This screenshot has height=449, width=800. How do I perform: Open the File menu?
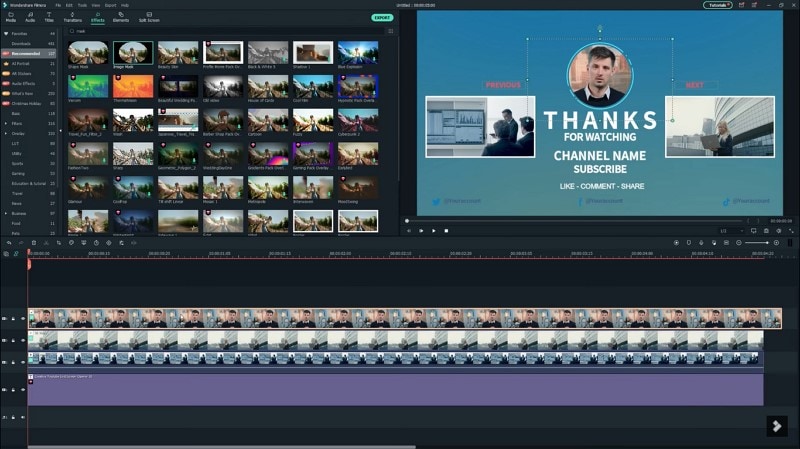58,5
